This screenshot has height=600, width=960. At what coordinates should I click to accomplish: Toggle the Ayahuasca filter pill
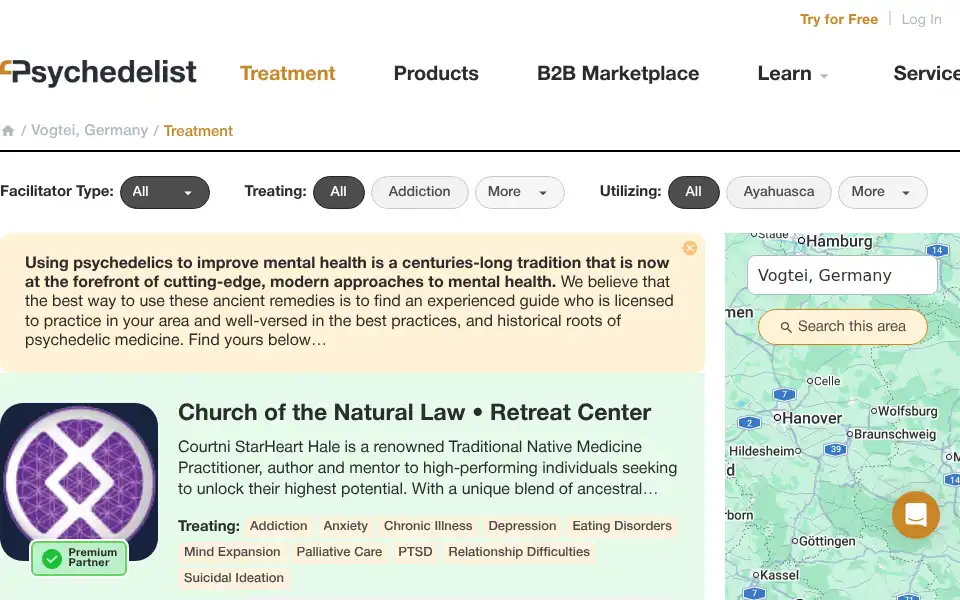coord(778,192)
